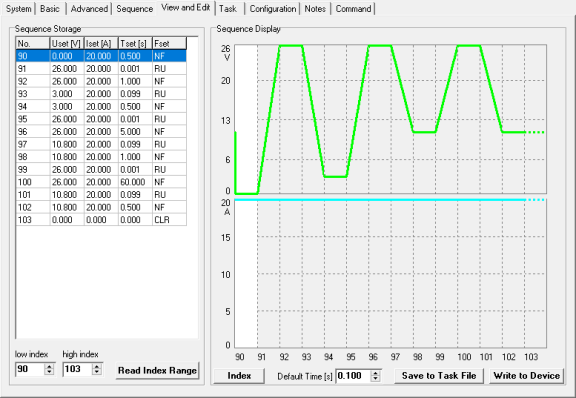Open the Command tab

click(x=353, y=9)
